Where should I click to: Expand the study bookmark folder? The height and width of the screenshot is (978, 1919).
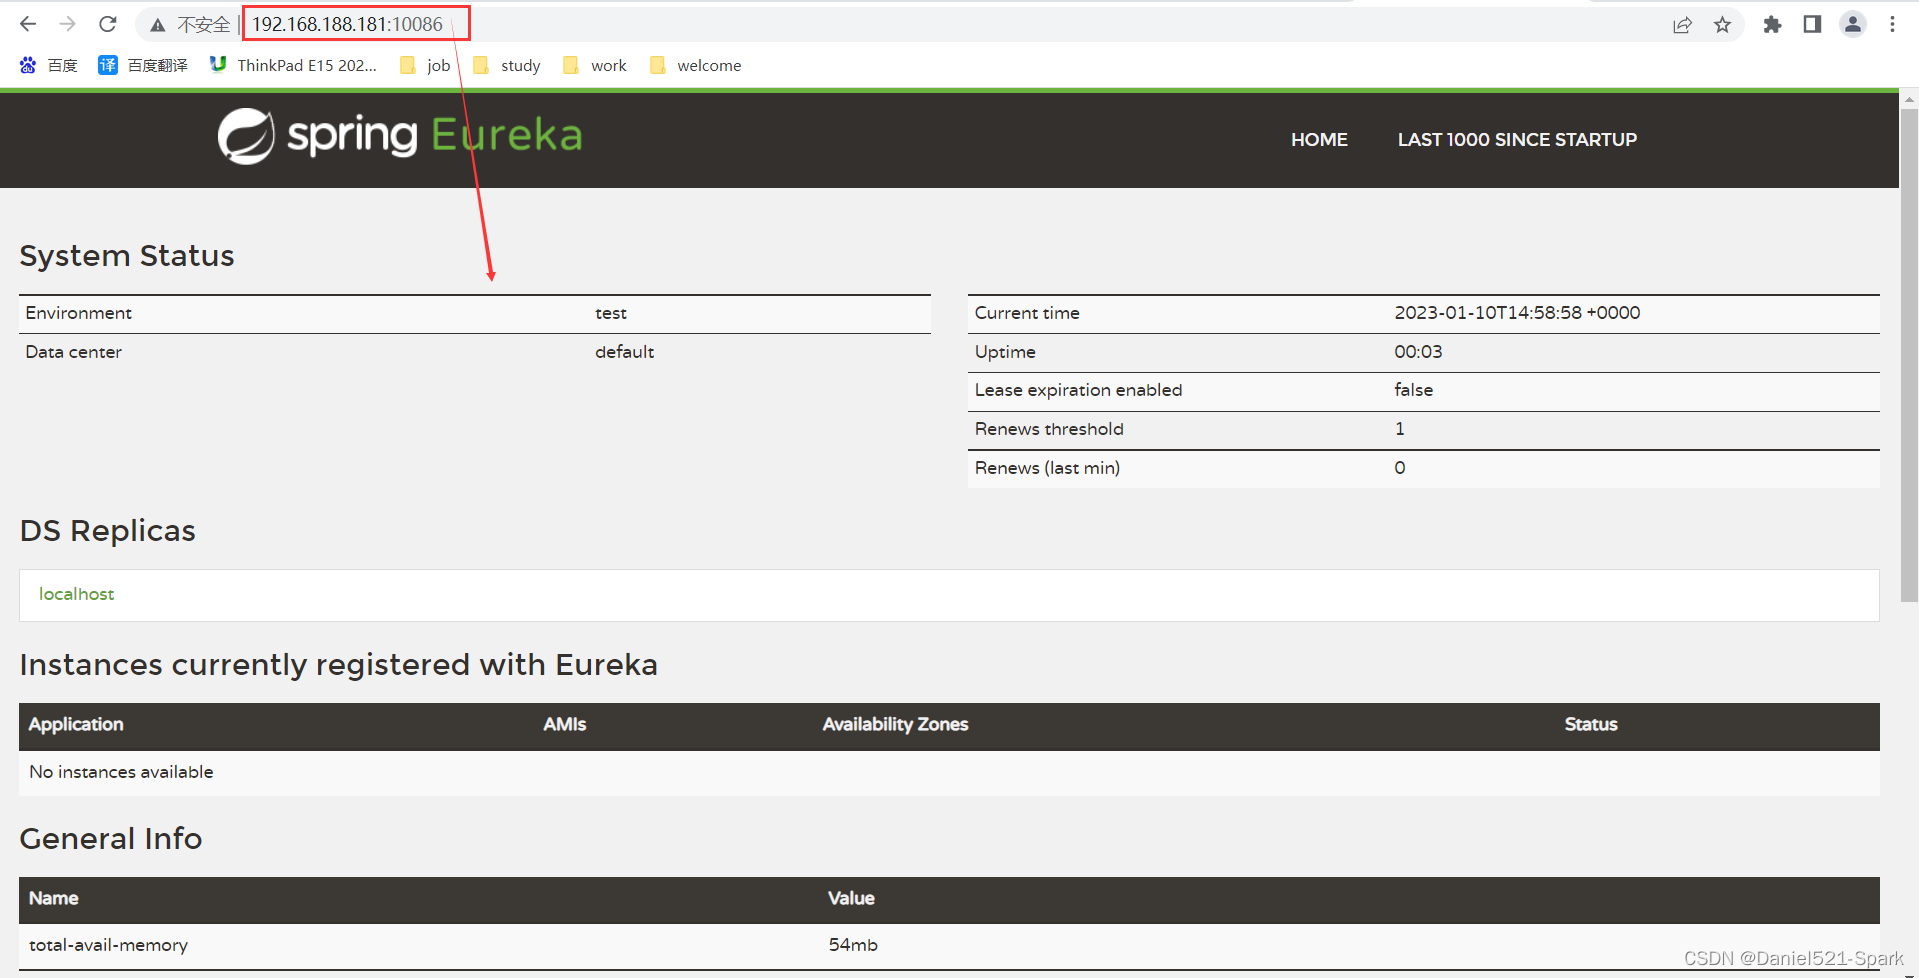click(x=507, y=65)
